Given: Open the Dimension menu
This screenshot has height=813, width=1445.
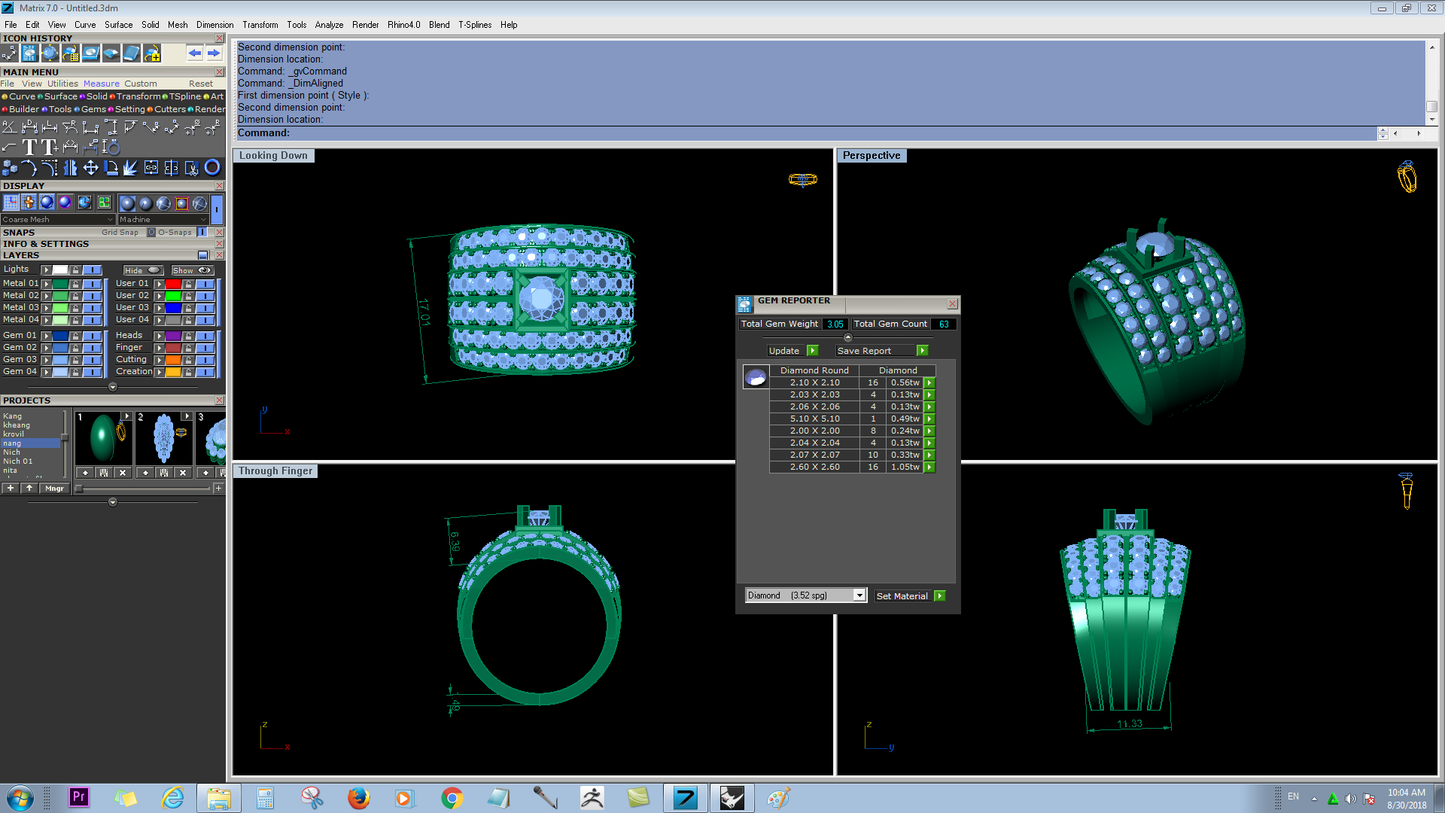Looking at the screenshot, I should 215,25.
